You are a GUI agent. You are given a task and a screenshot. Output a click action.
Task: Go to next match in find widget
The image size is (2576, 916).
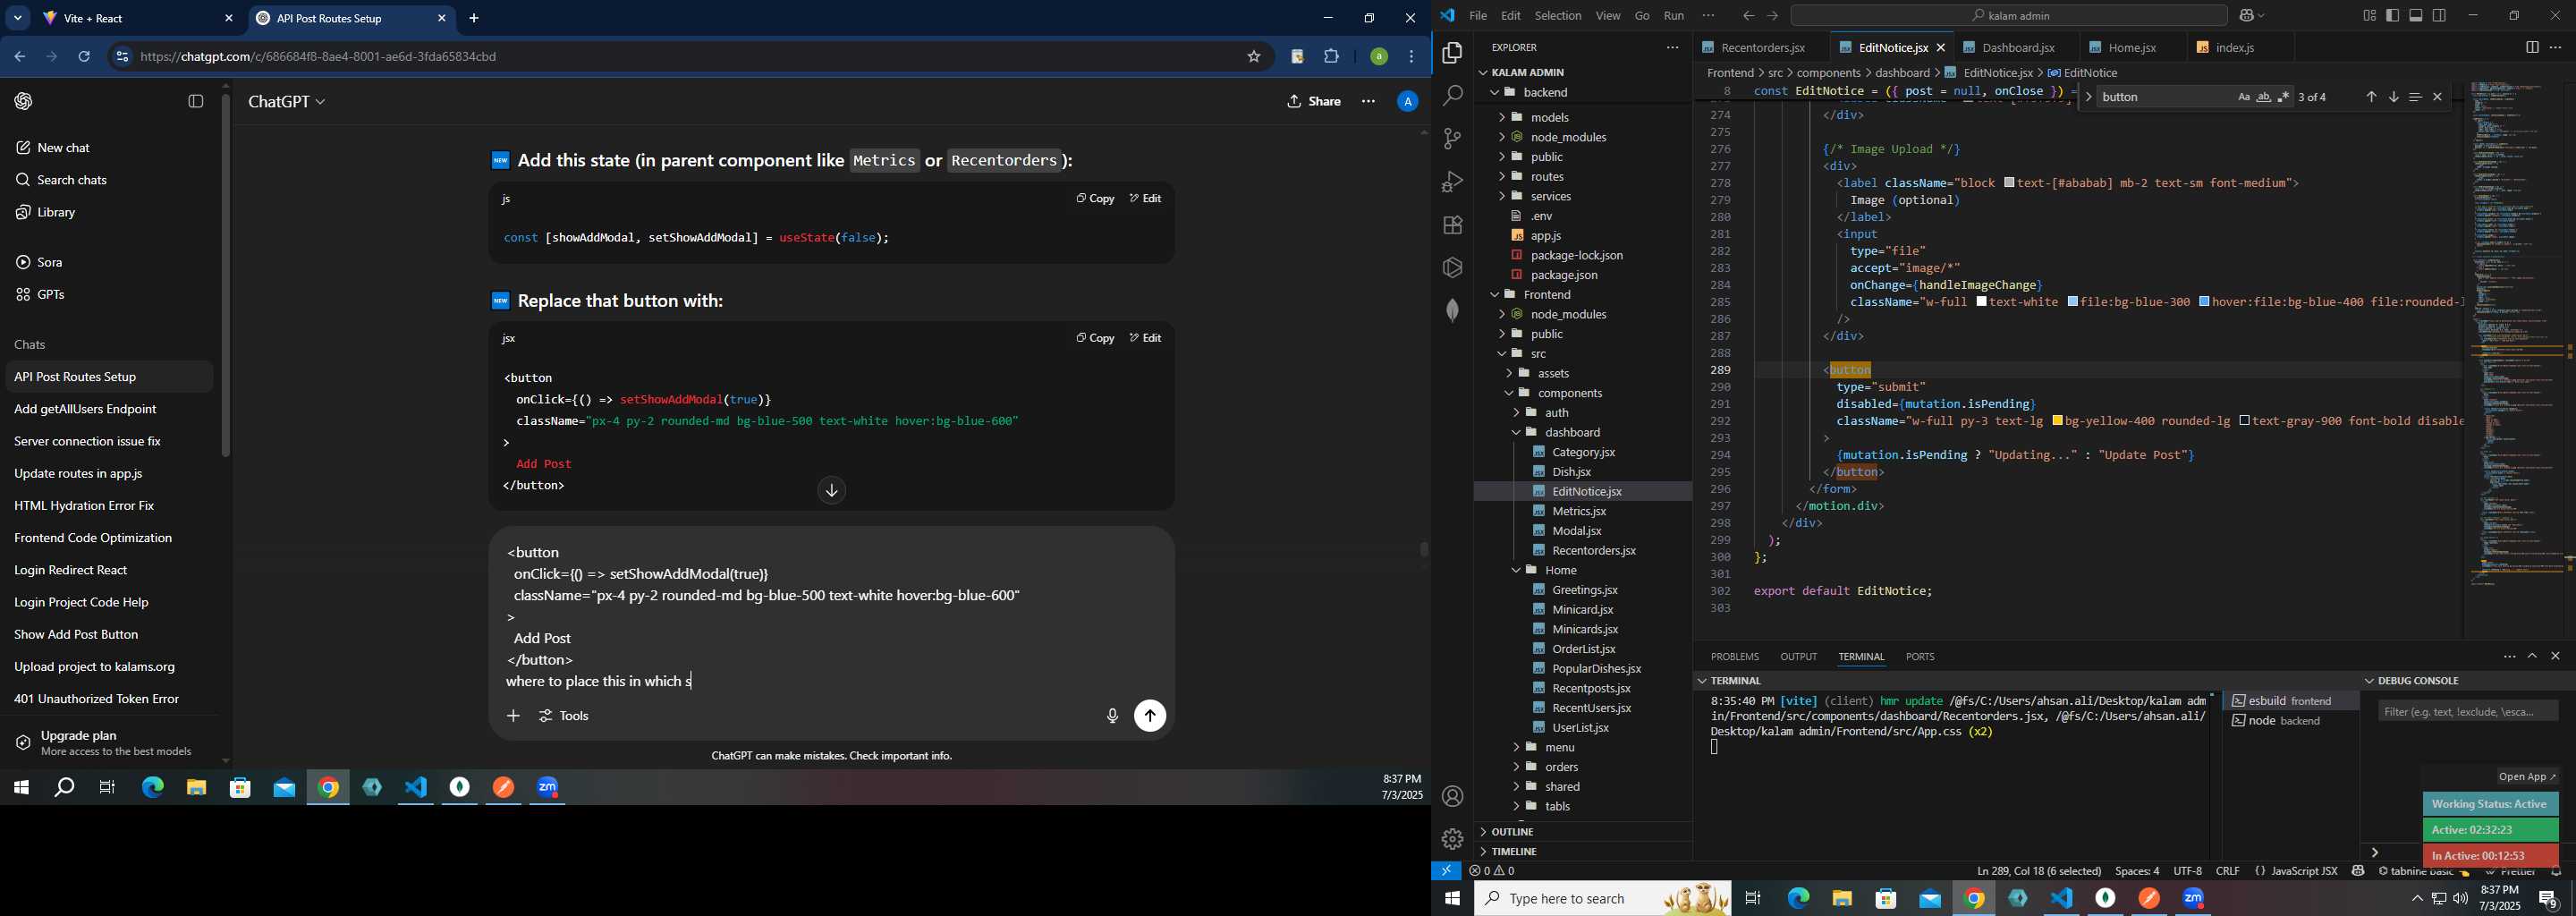click(2393, 97)
